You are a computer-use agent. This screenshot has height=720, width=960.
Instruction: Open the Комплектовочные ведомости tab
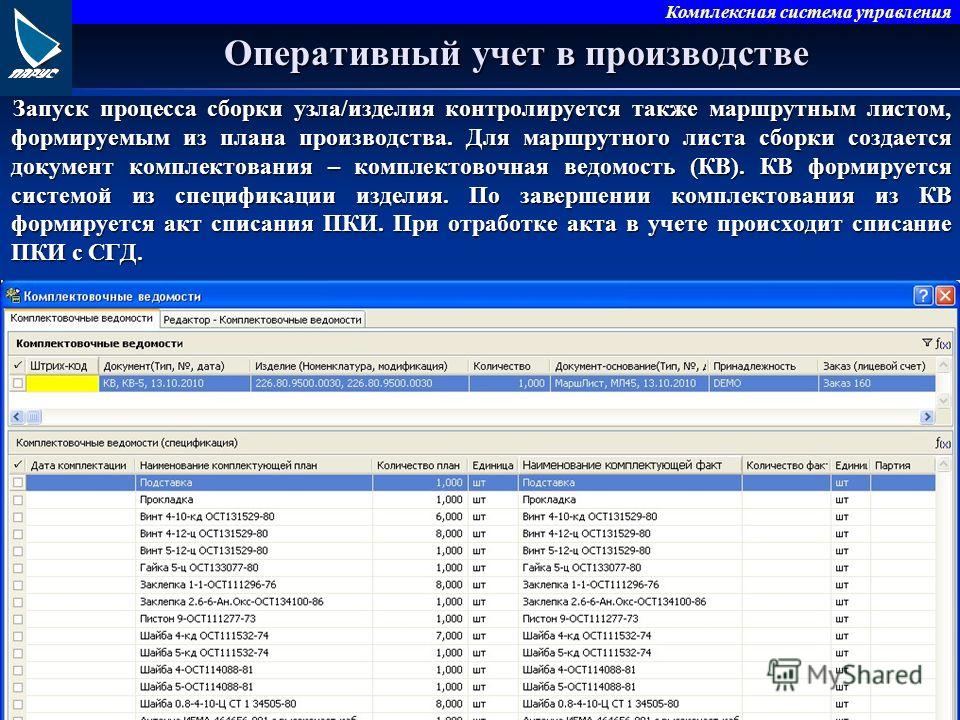click(81, 318)
